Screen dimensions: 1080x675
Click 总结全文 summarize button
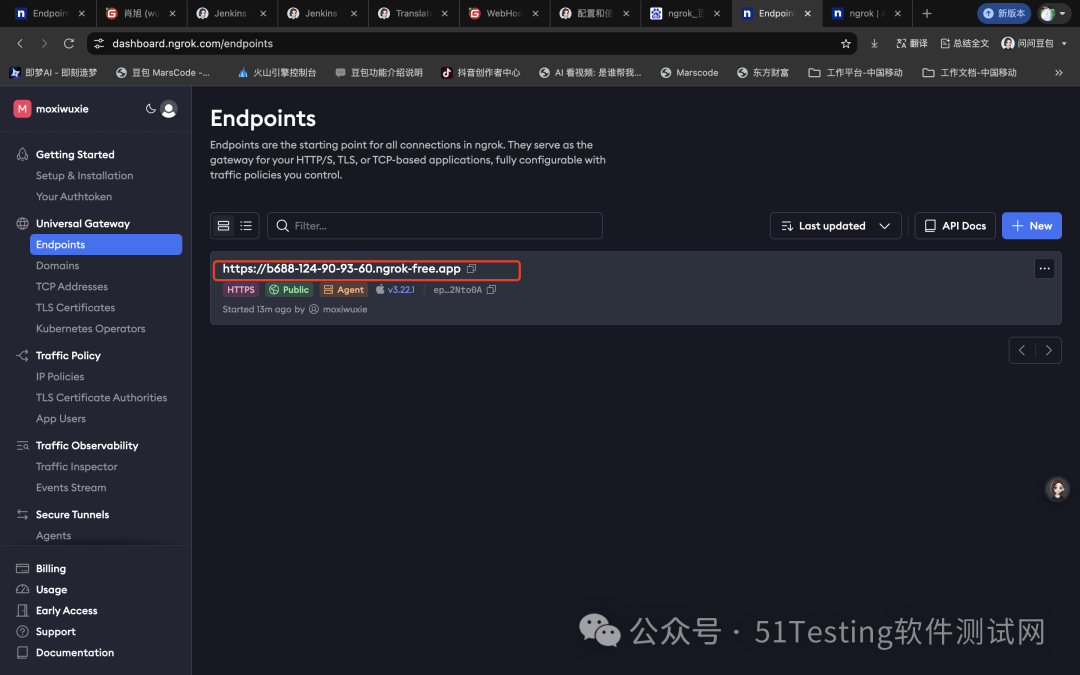[964, 43]
